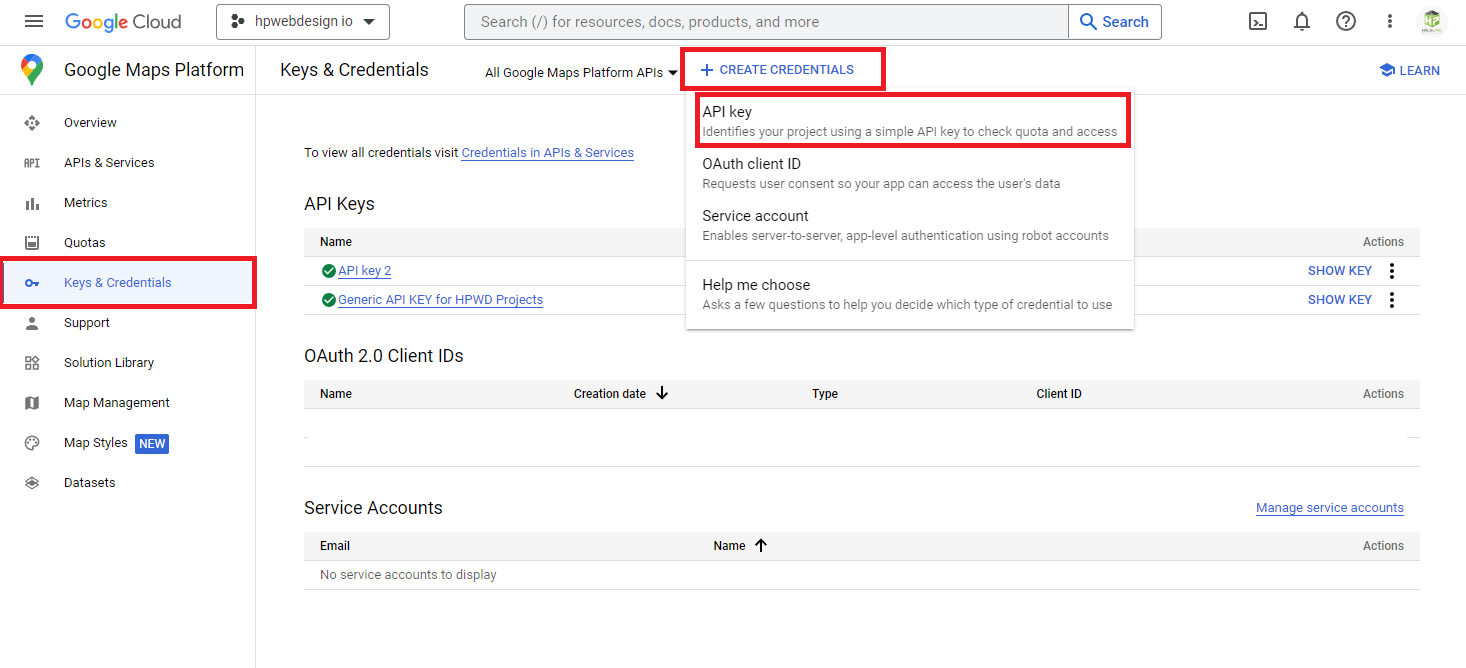Show key for API key 2
Screen dimensions: 1466x668
(x=1339, y=271)
